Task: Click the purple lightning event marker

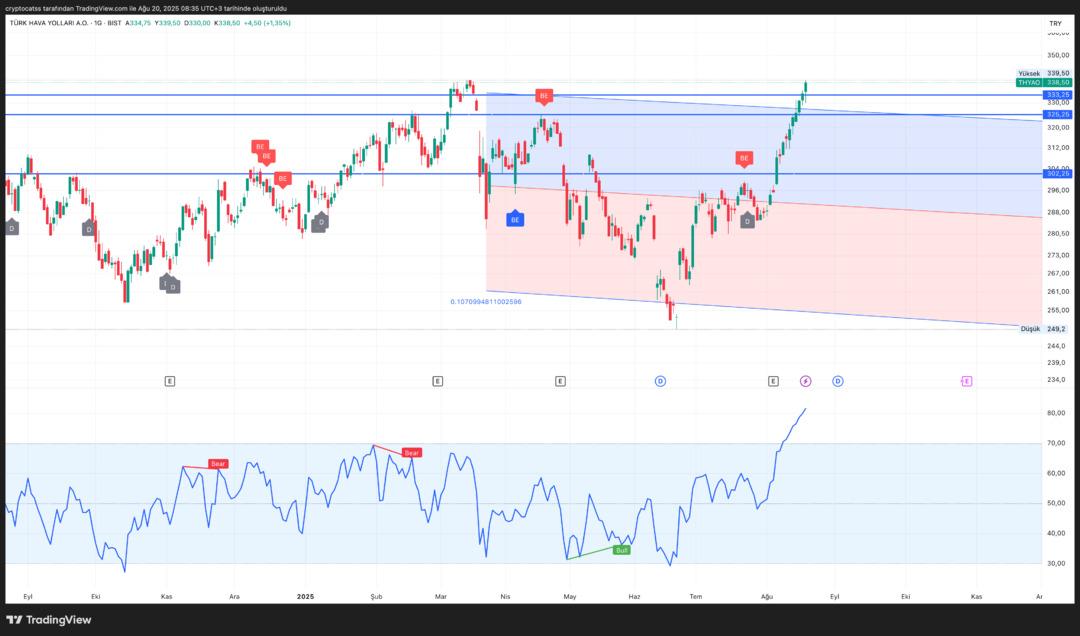Action: click(x=806, y=381)
